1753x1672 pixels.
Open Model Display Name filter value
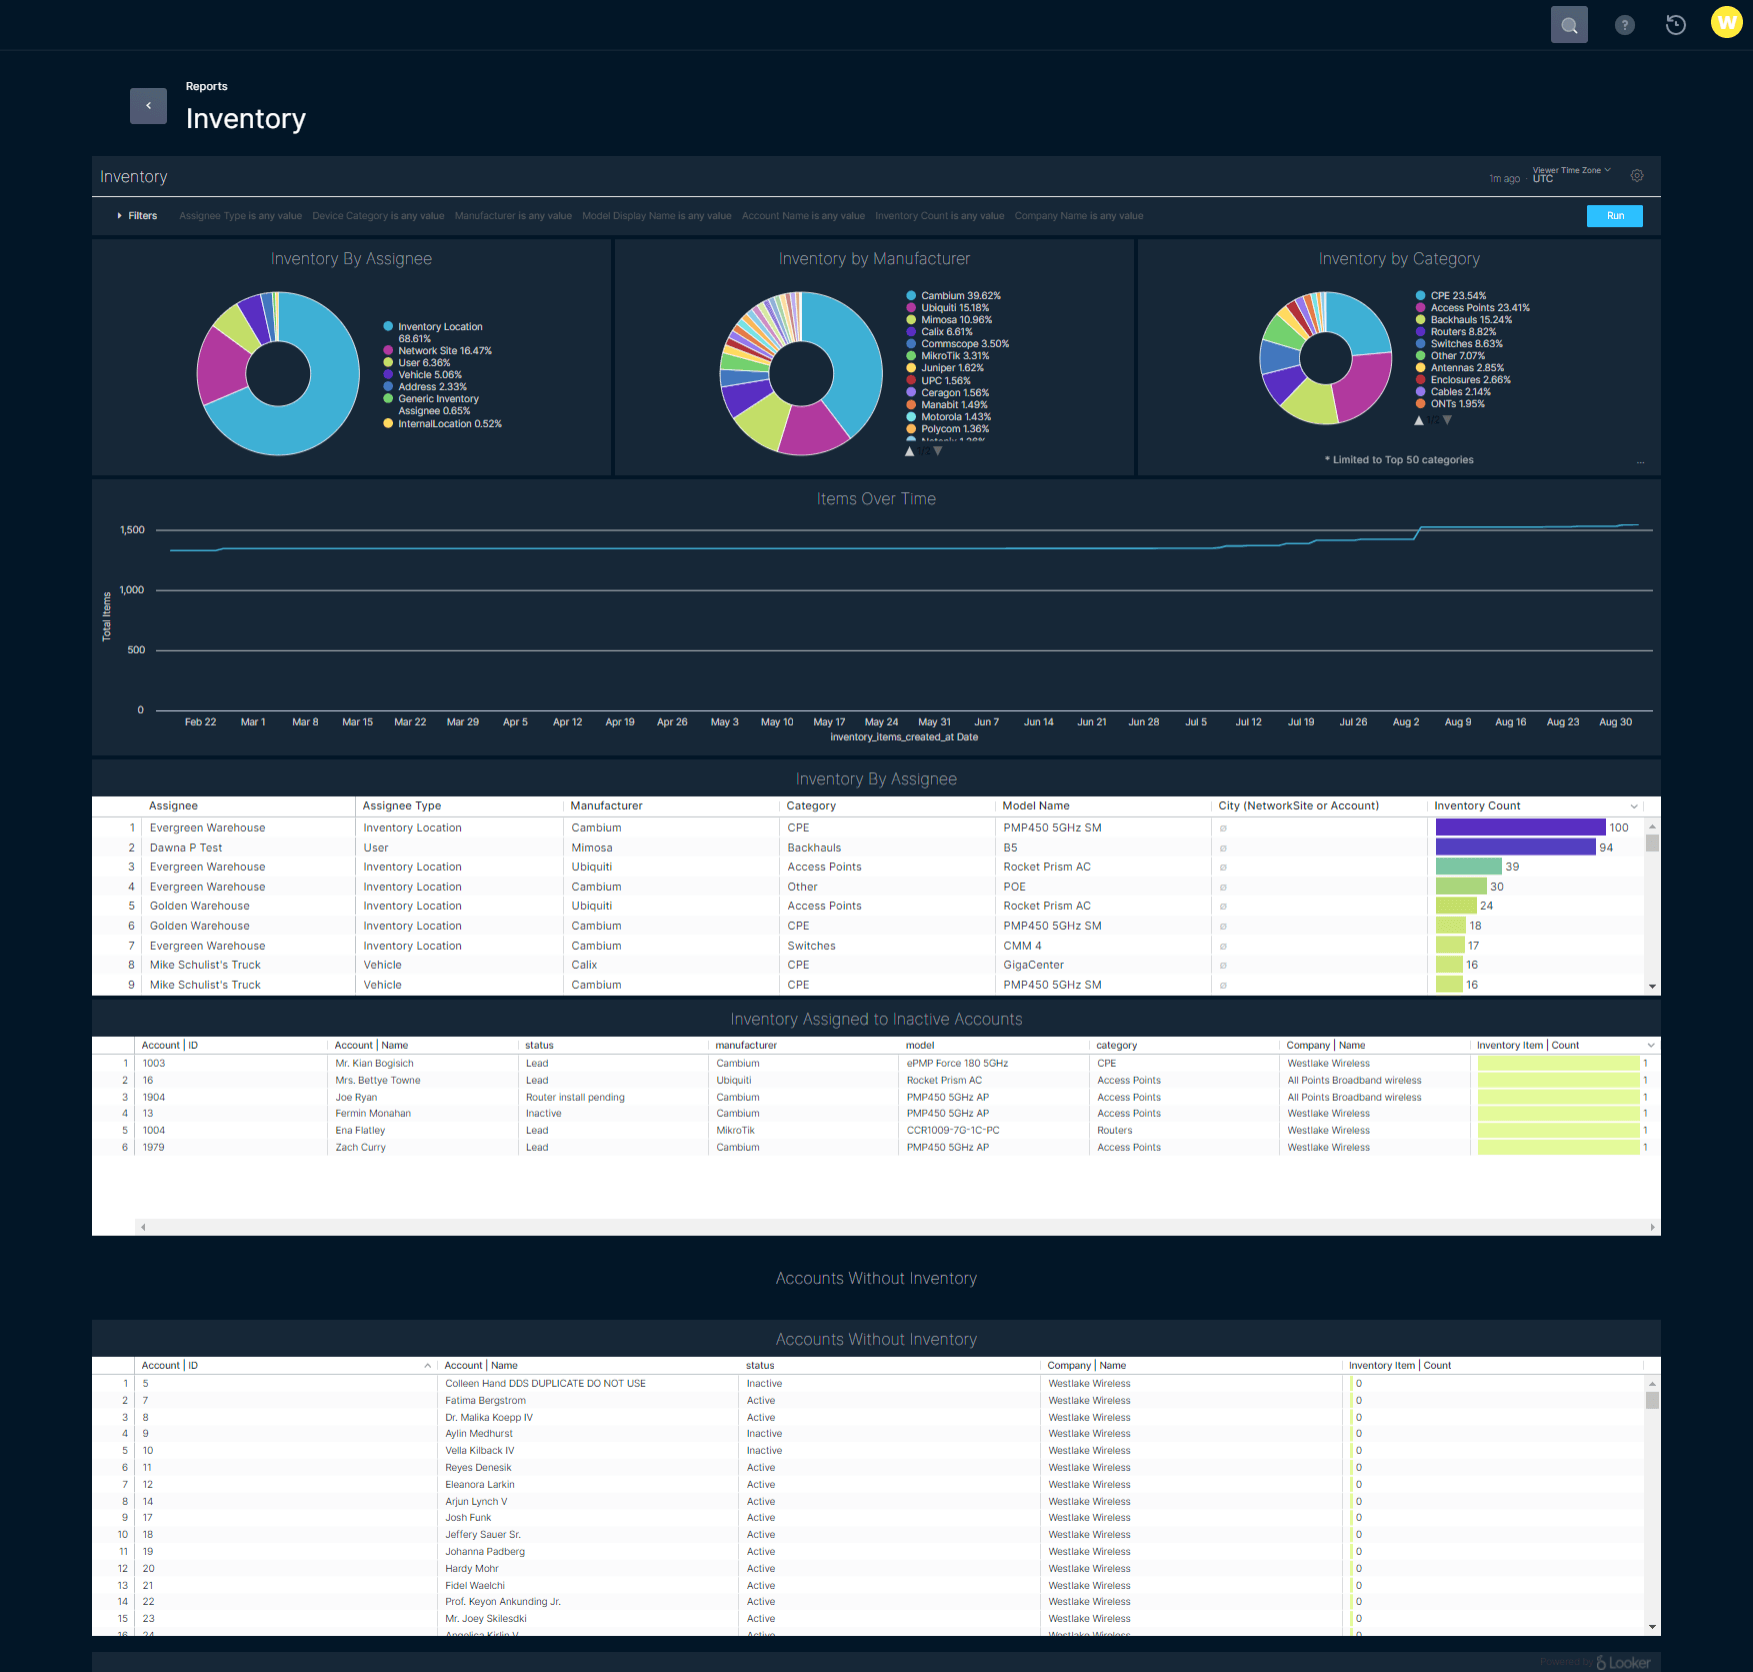tap(657, 216)
